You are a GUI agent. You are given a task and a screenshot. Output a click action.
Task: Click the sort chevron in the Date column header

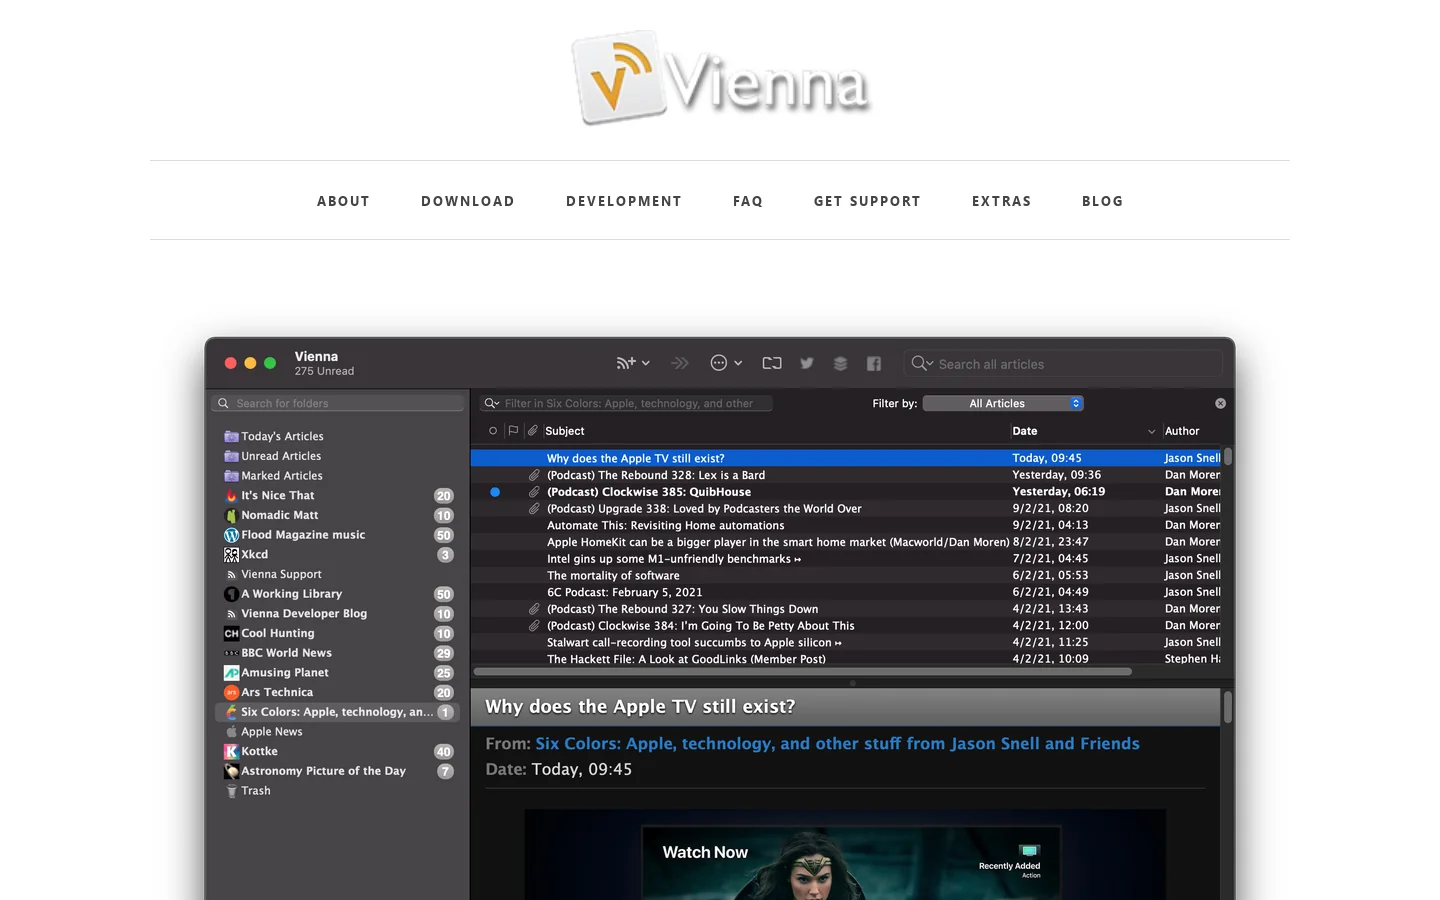pos(1151,432)
